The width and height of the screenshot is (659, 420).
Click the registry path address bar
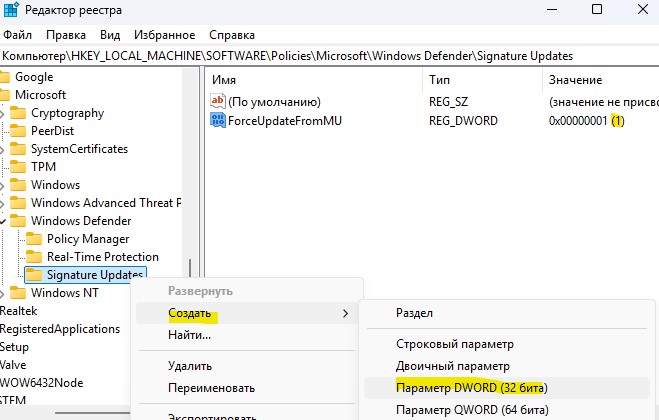(x=330, y=56)
